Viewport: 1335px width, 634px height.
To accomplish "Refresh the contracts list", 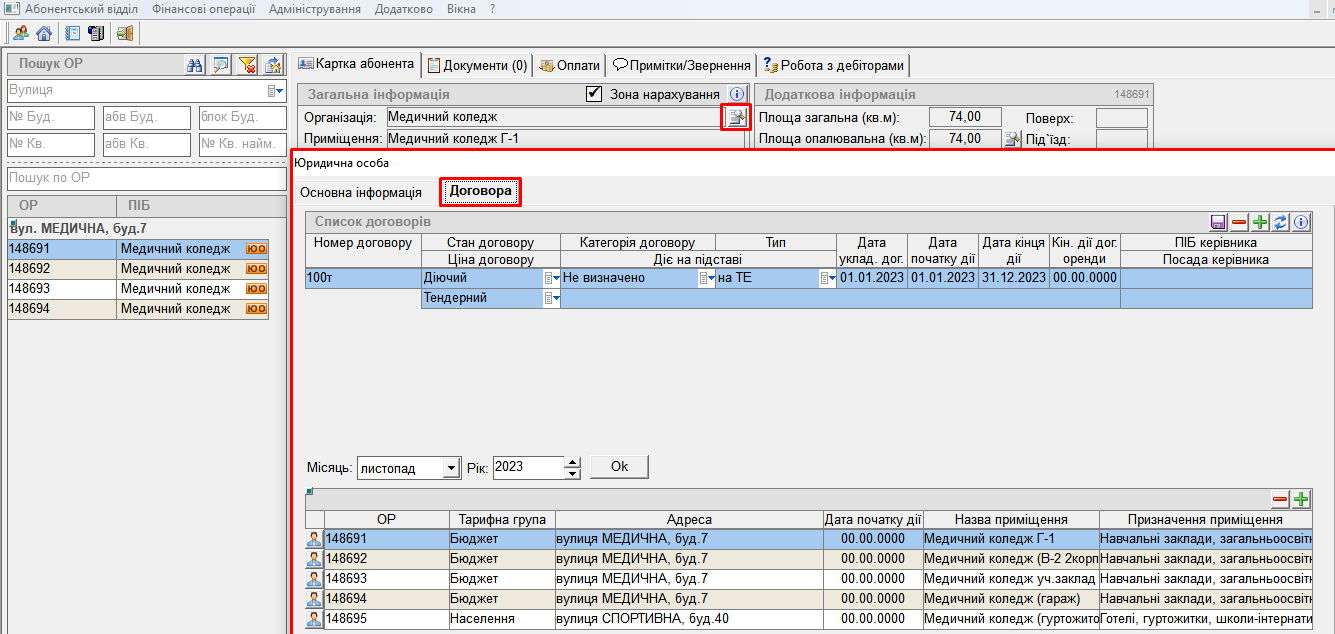I will coord(1280,222).
